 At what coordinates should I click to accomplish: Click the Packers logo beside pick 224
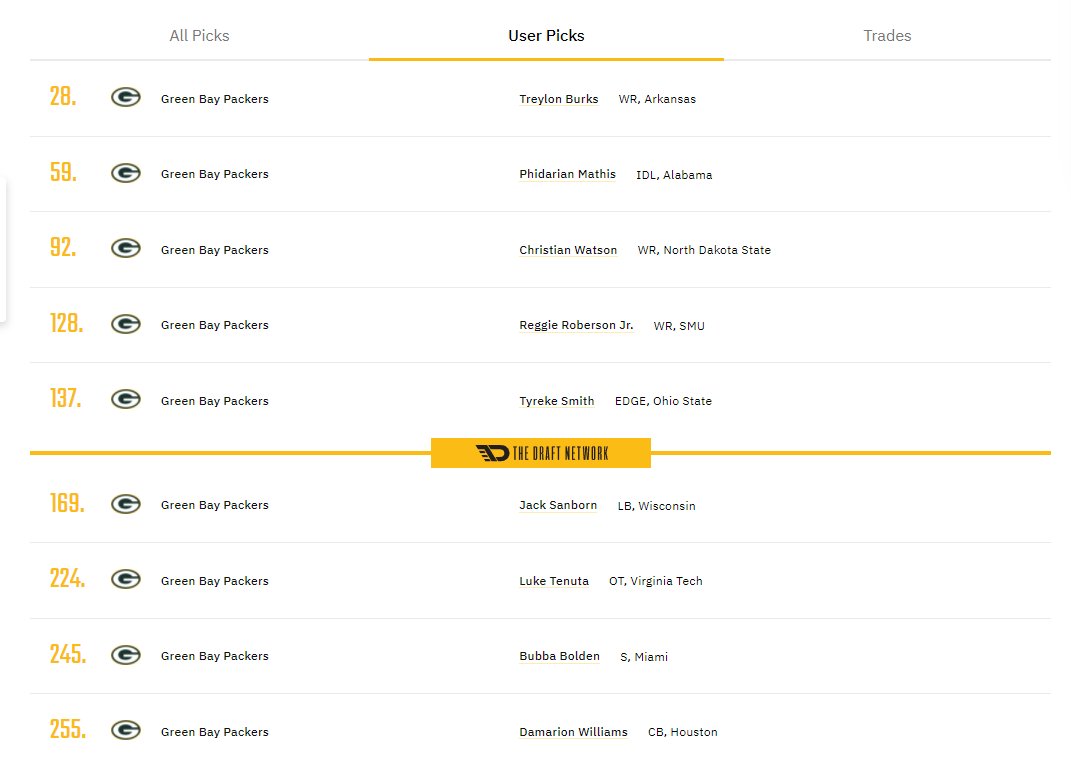click(126, 579)
